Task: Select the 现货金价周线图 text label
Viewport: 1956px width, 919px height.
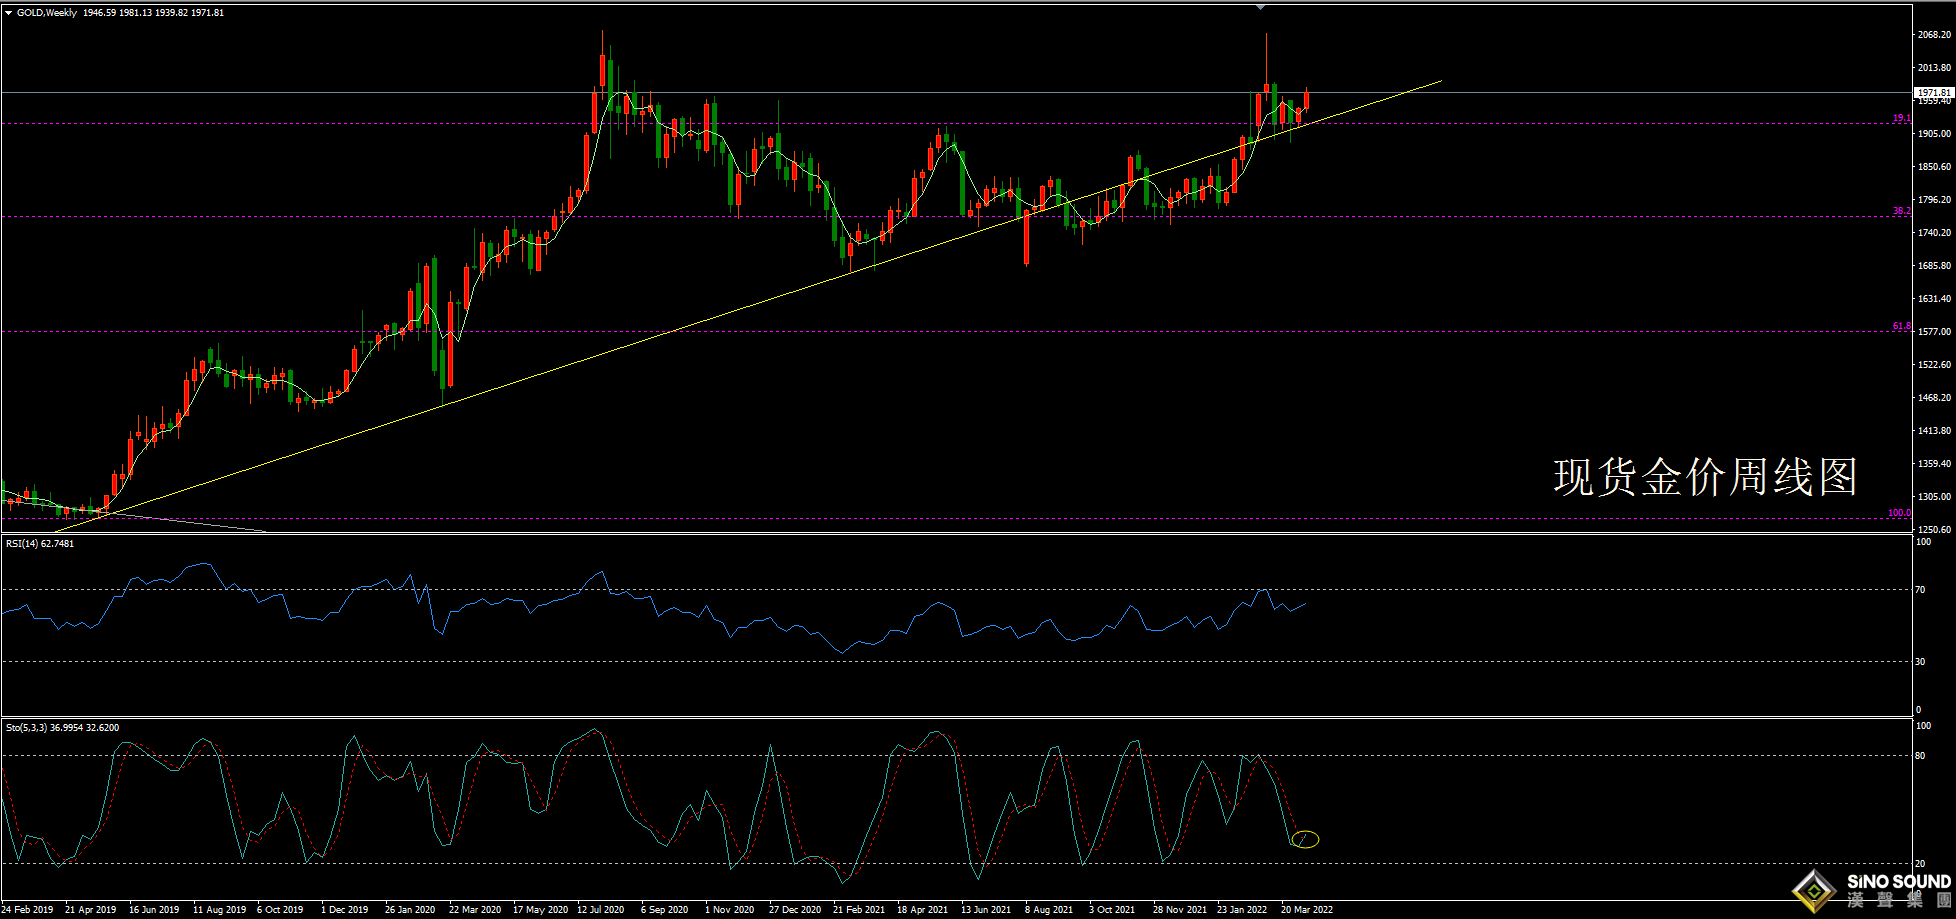Action: [x=1705, y=477]
